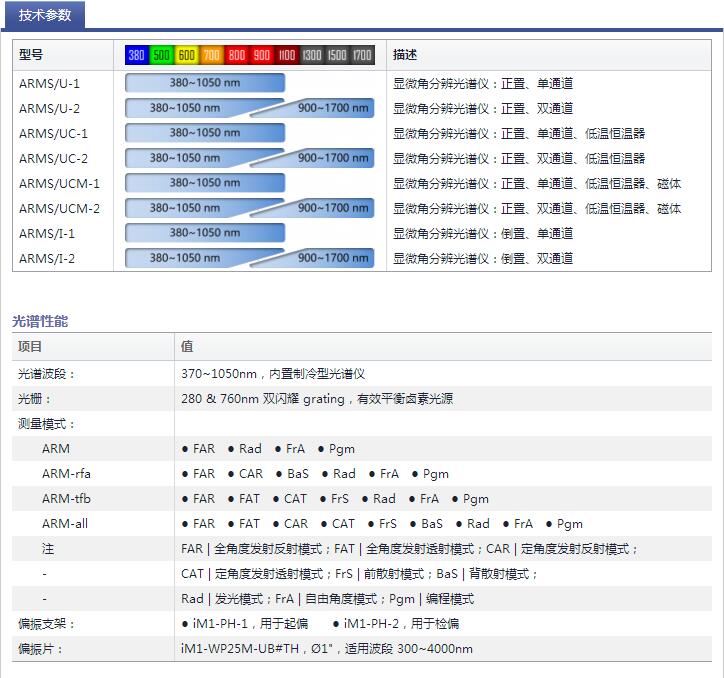This screenshot has height=678, width=724.
Task: Click the 280 & 760nm 双闪耀 grating value
Action: point(317,399)
